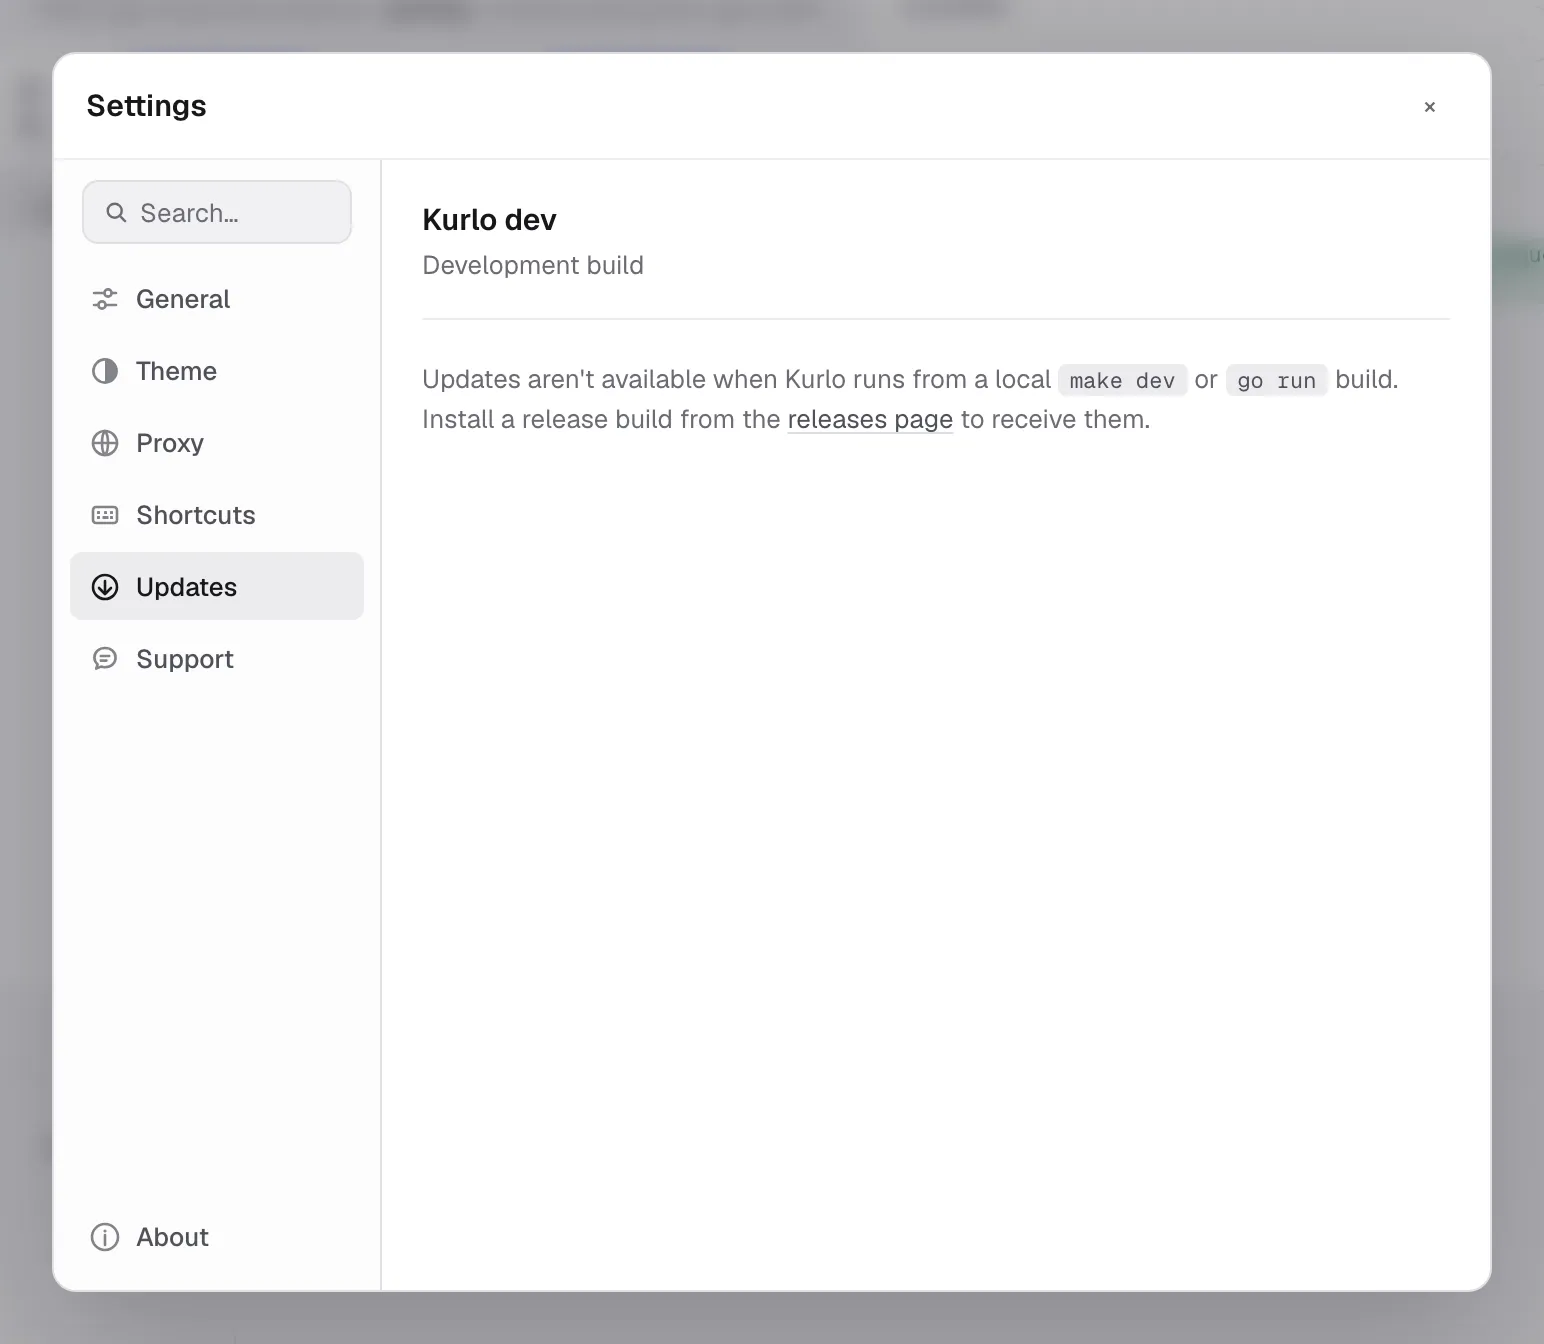The image size is (1544, 1344).
Task: Click the About info icon
Action: point(105,1237)
